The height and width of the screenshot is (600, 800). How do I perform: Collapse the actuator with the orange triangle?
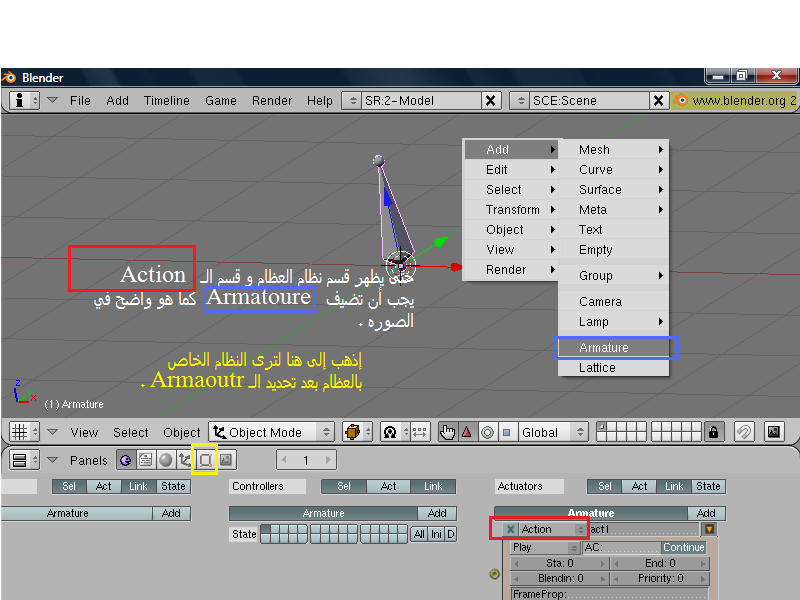709,529
